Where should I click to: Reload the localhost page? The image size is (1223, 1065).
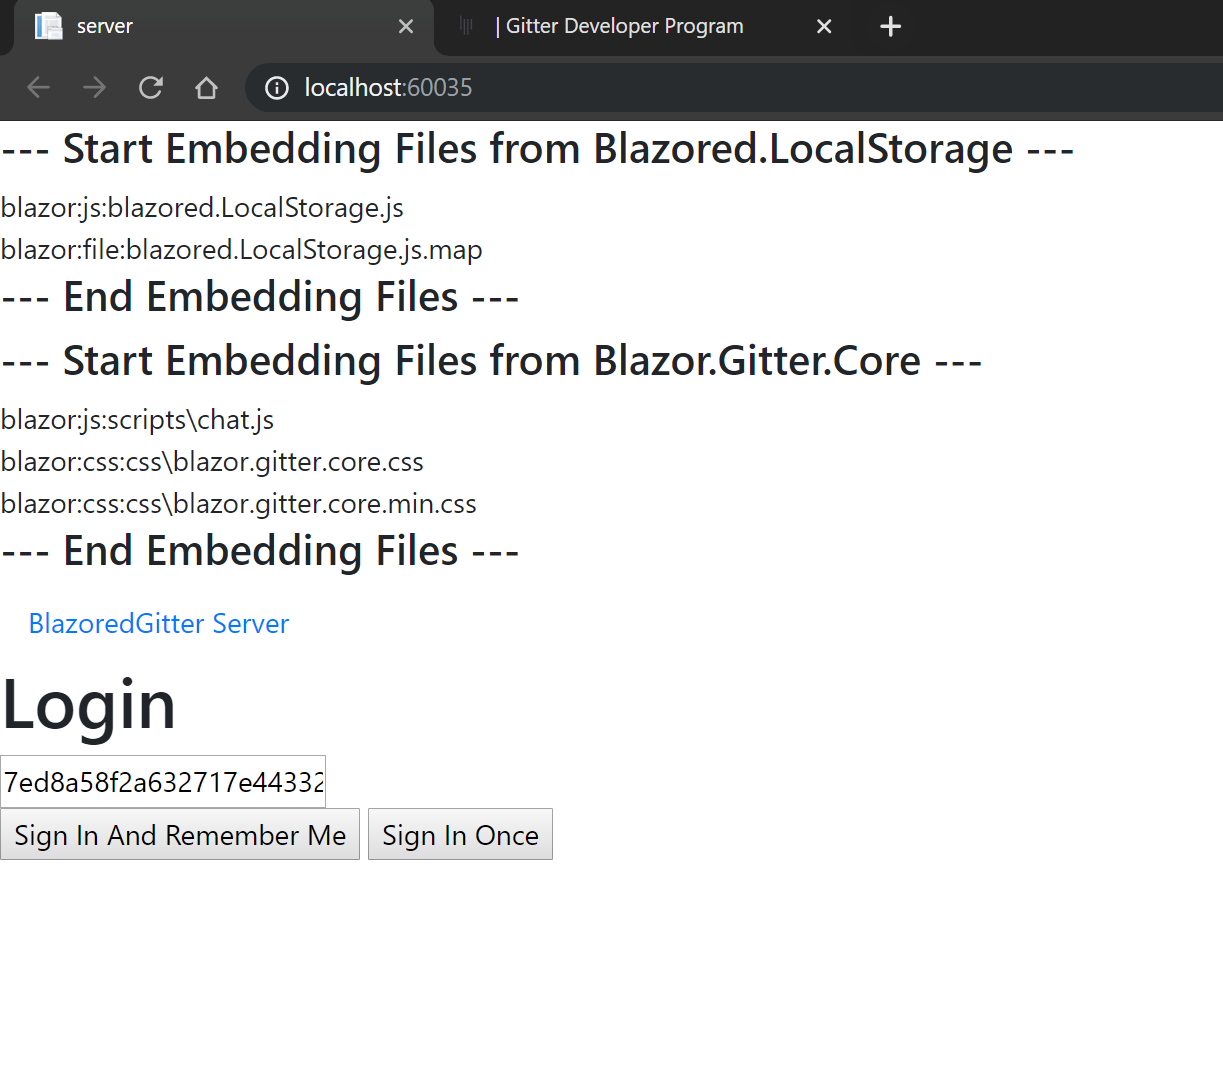pos(150,88)
